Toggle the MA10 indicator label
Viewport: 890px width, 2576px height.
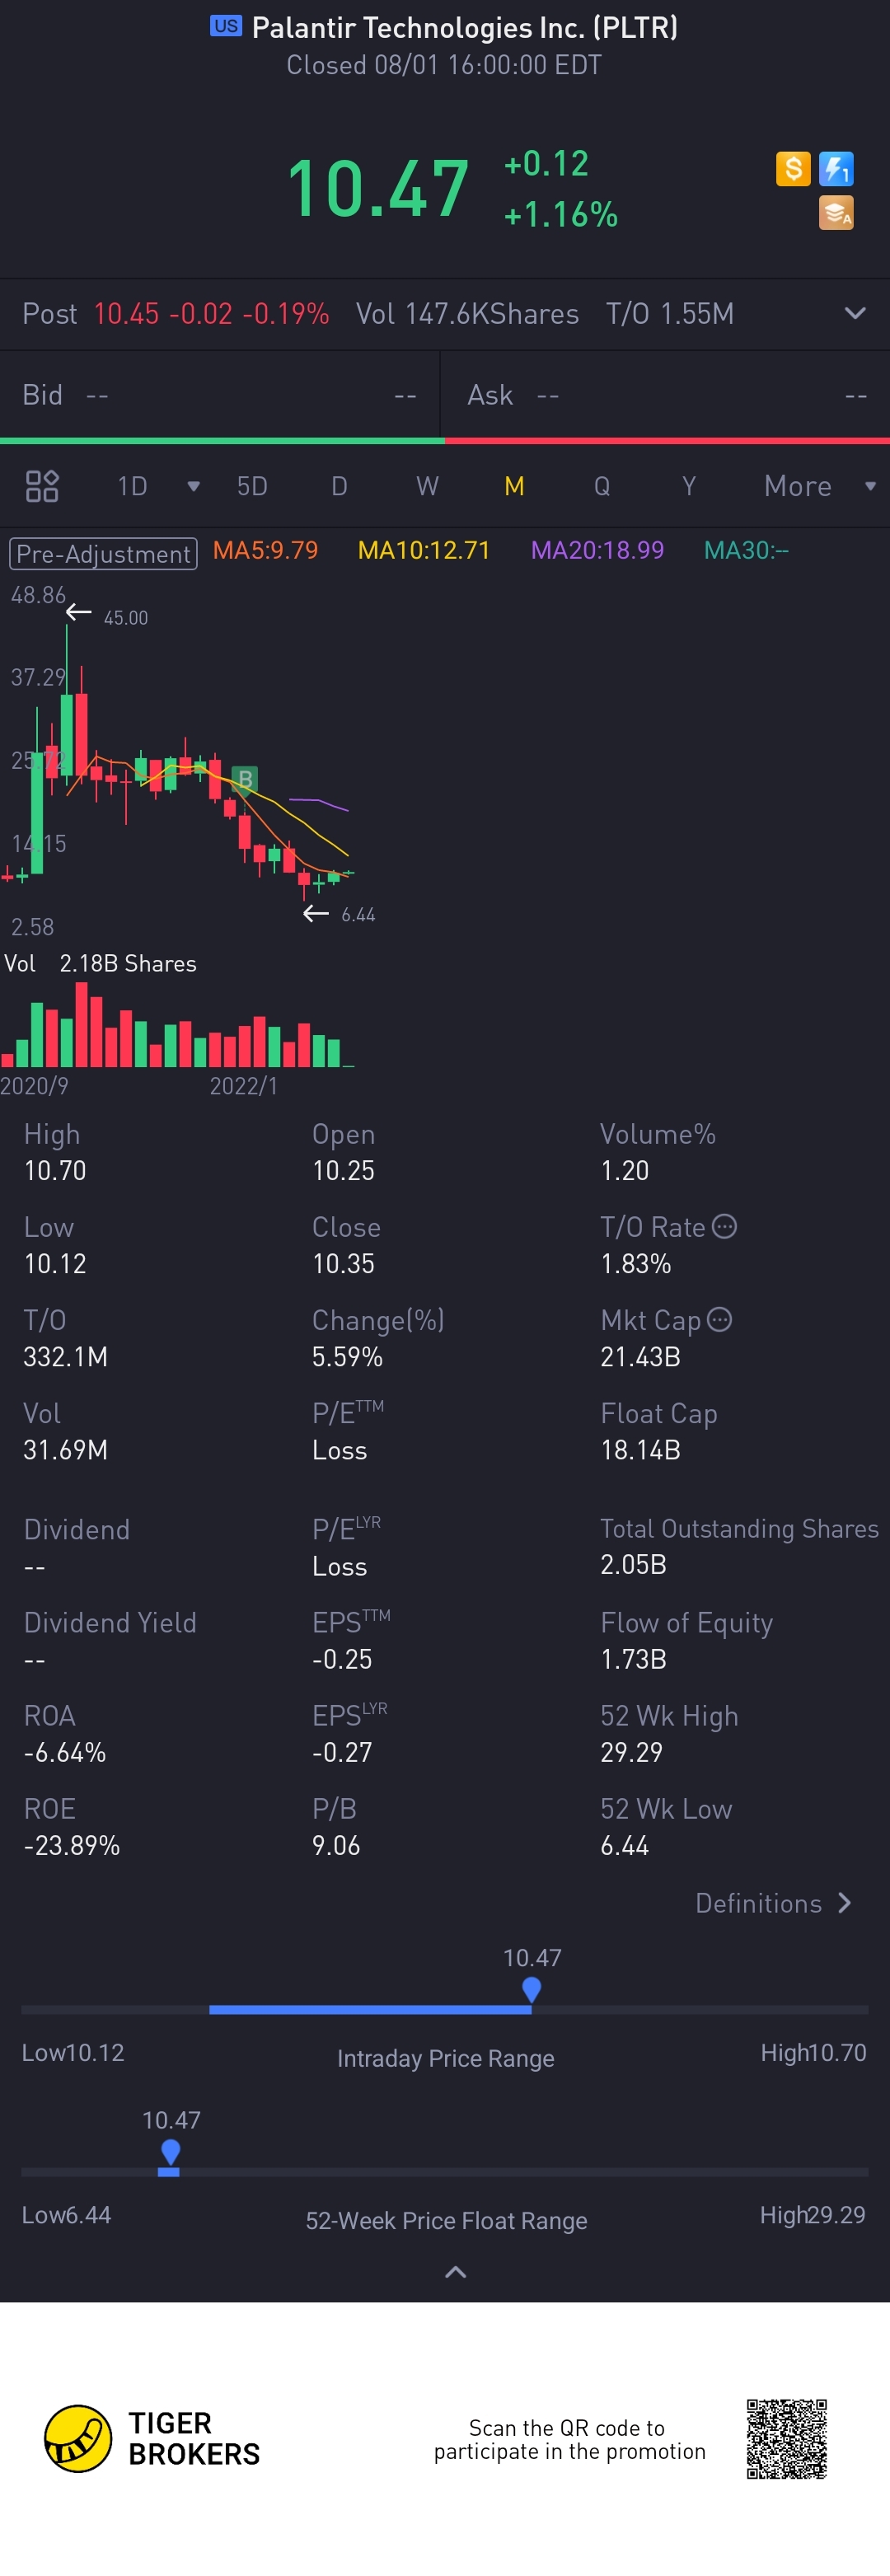coord(424,550)
